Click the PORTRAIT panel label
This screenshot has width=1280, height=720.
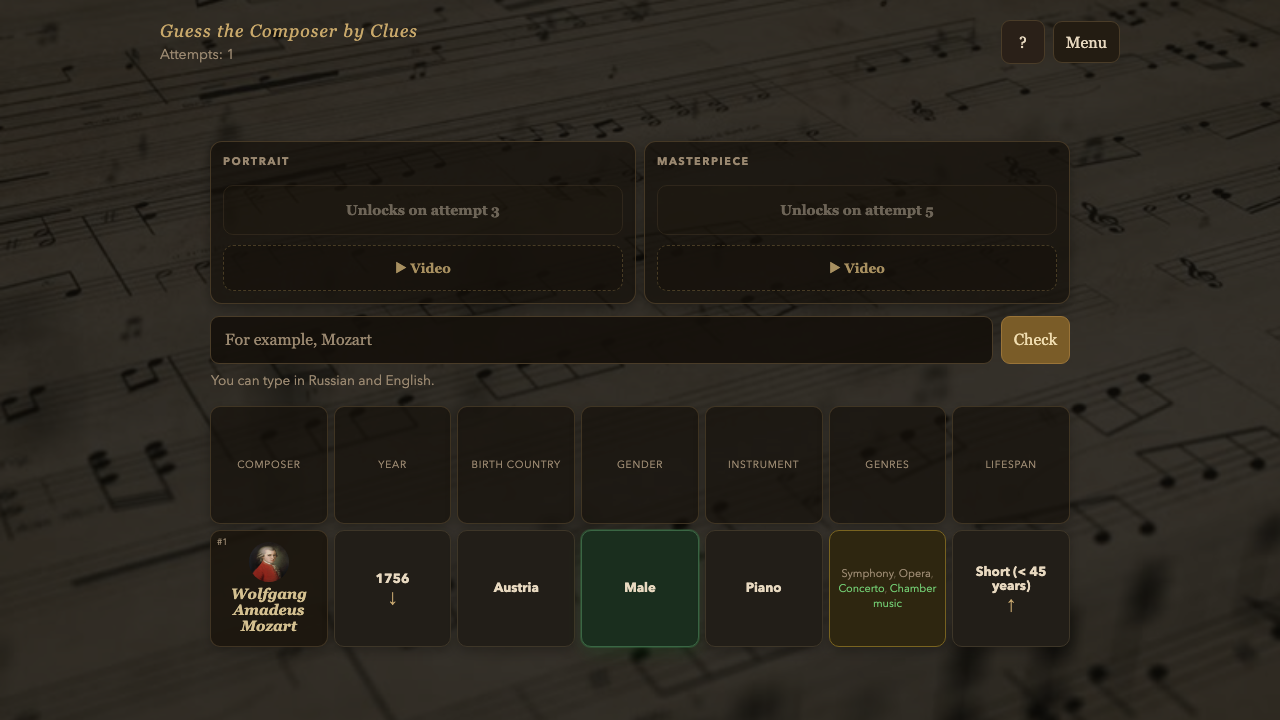pyautogui.click(x=256, y=161)
